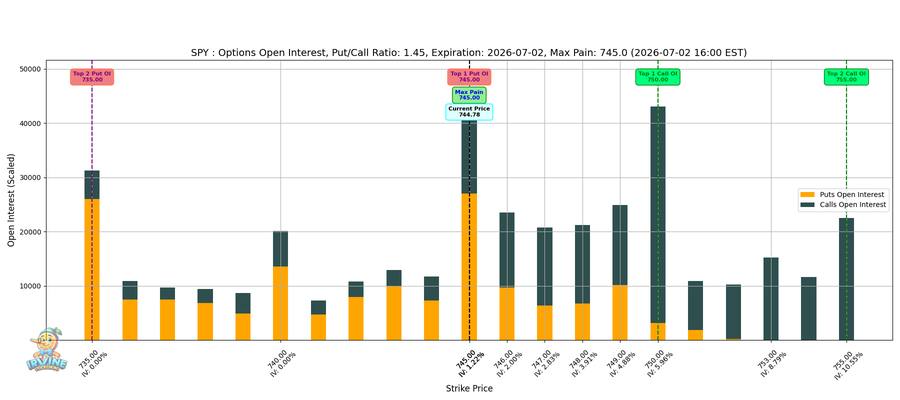Image resolution: width=900 pixels, height=400 pixels.
Task: Click the 'Top 2 Put OI 735.00' annotation box
Action: click(x=92, y=77)
